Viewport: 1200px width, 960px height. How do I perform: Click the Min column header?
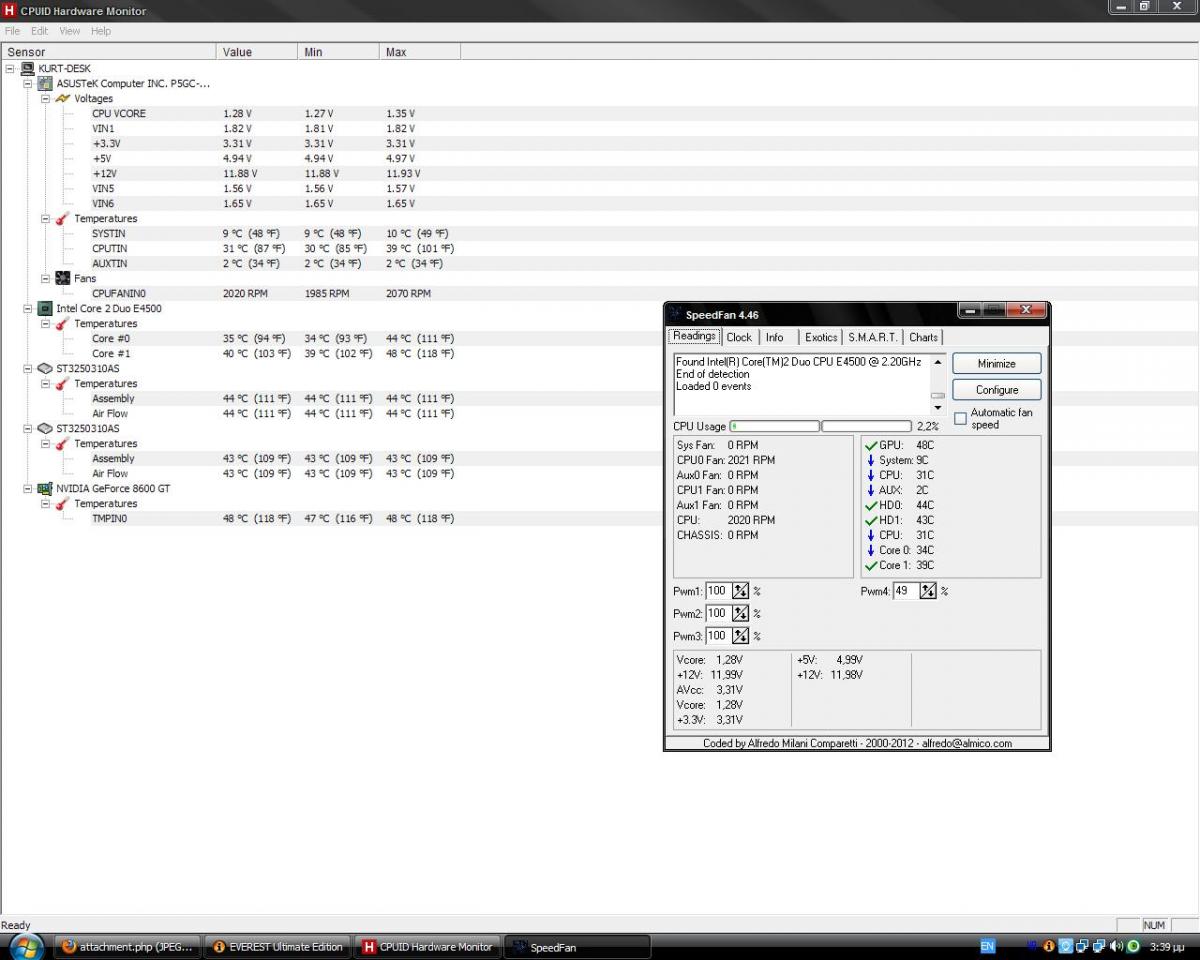pyautogui.click(x=339, y=52)
